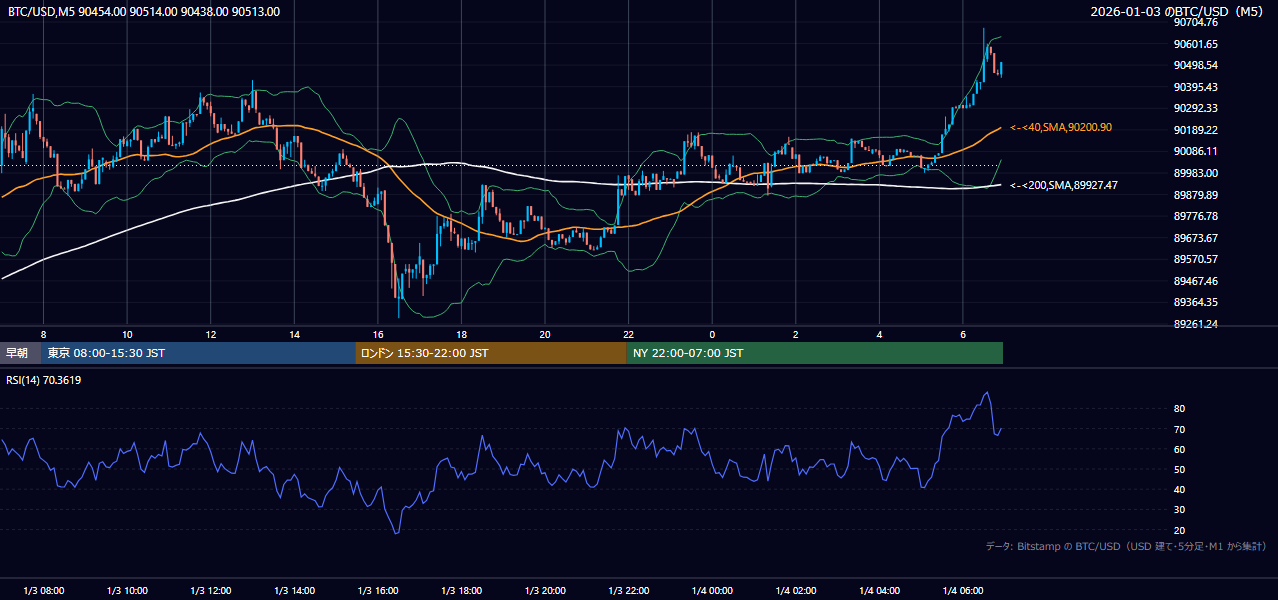The height and width of the screenshot is (600, 1278).
Task: Click the RSI axis level 30
Action: (x=1179, y=510)
